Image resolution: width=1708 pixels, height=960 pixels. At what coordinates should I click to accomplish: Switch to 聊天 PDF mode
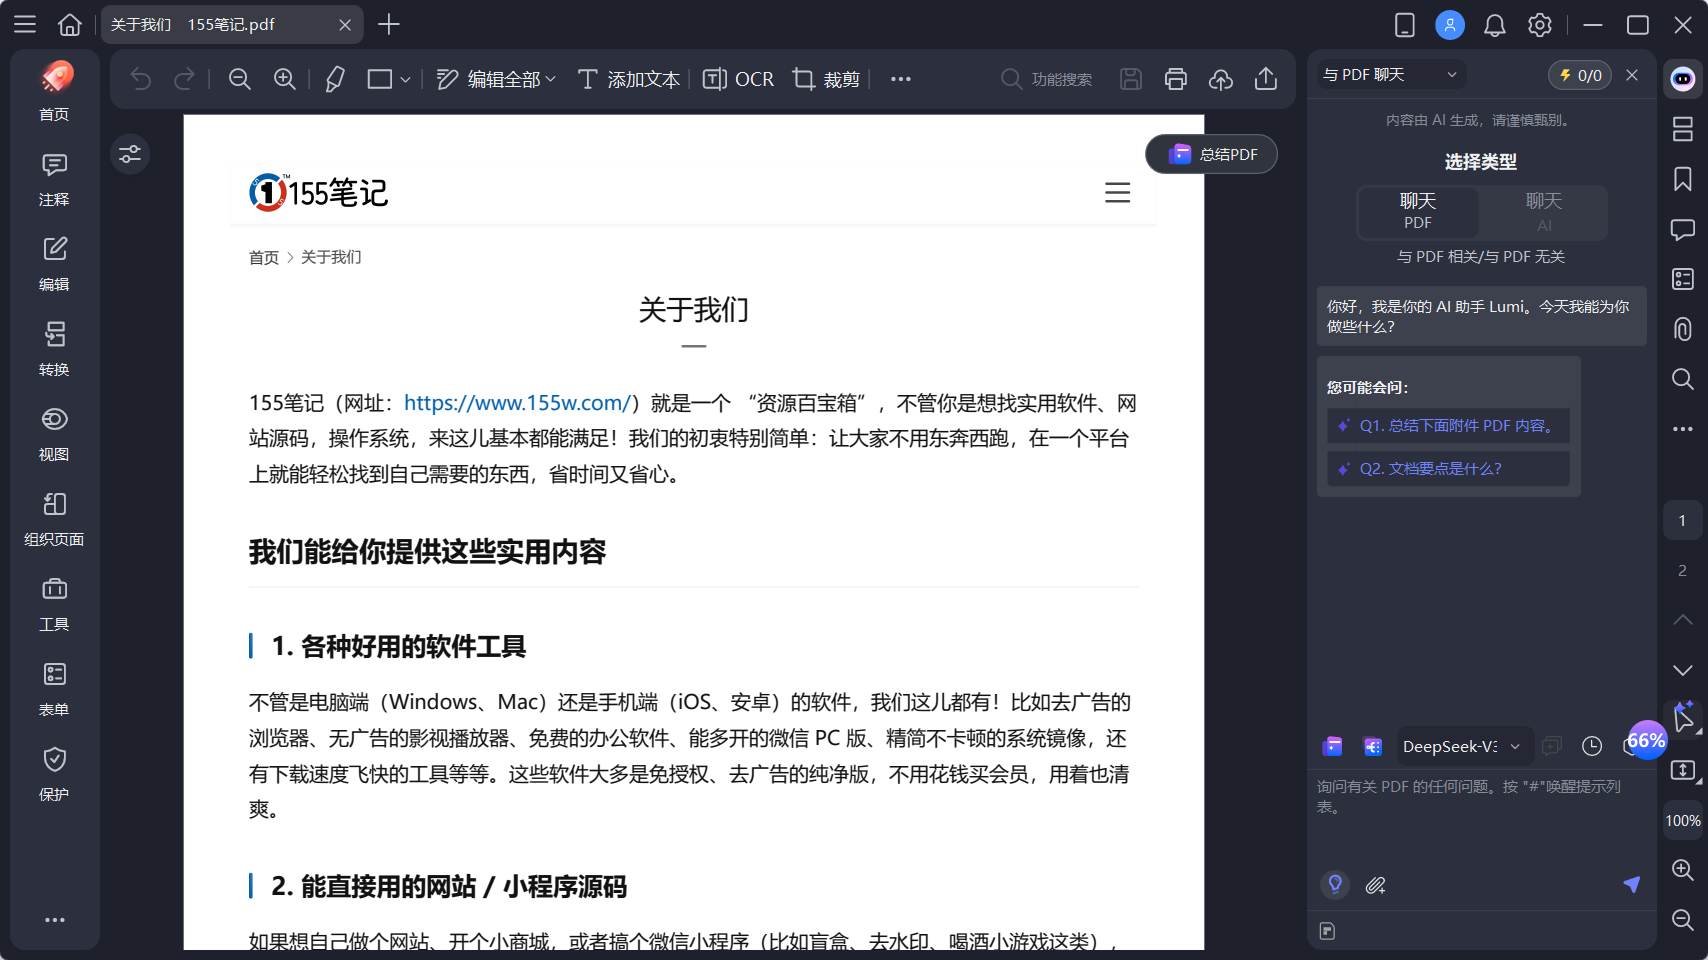1418,211
